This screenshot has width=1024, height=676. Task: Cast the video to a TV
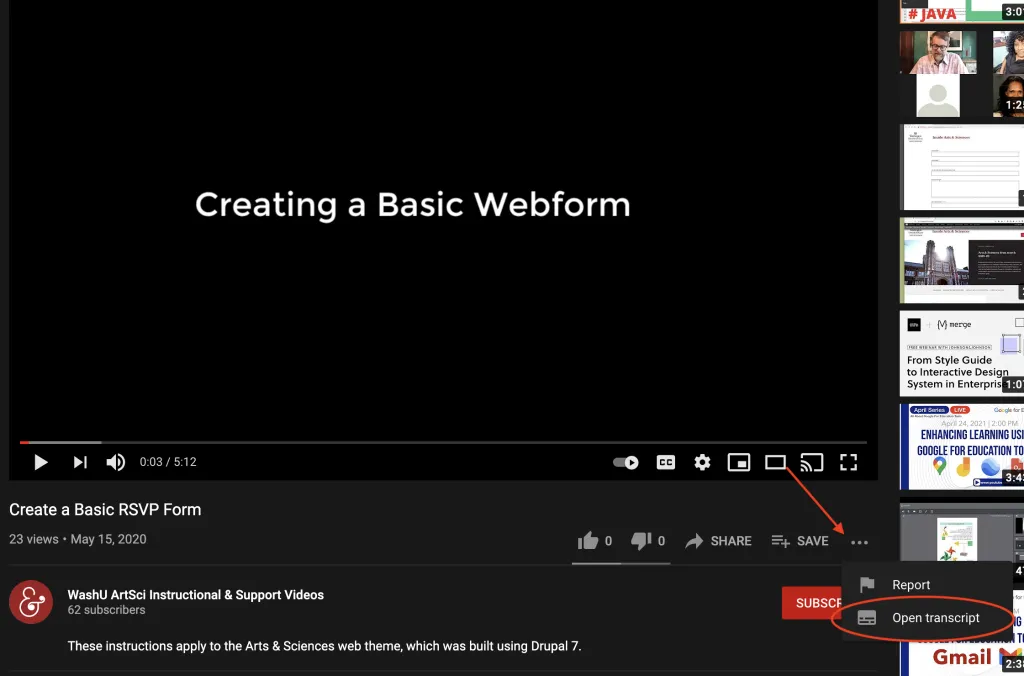click(x=812, y=462)
